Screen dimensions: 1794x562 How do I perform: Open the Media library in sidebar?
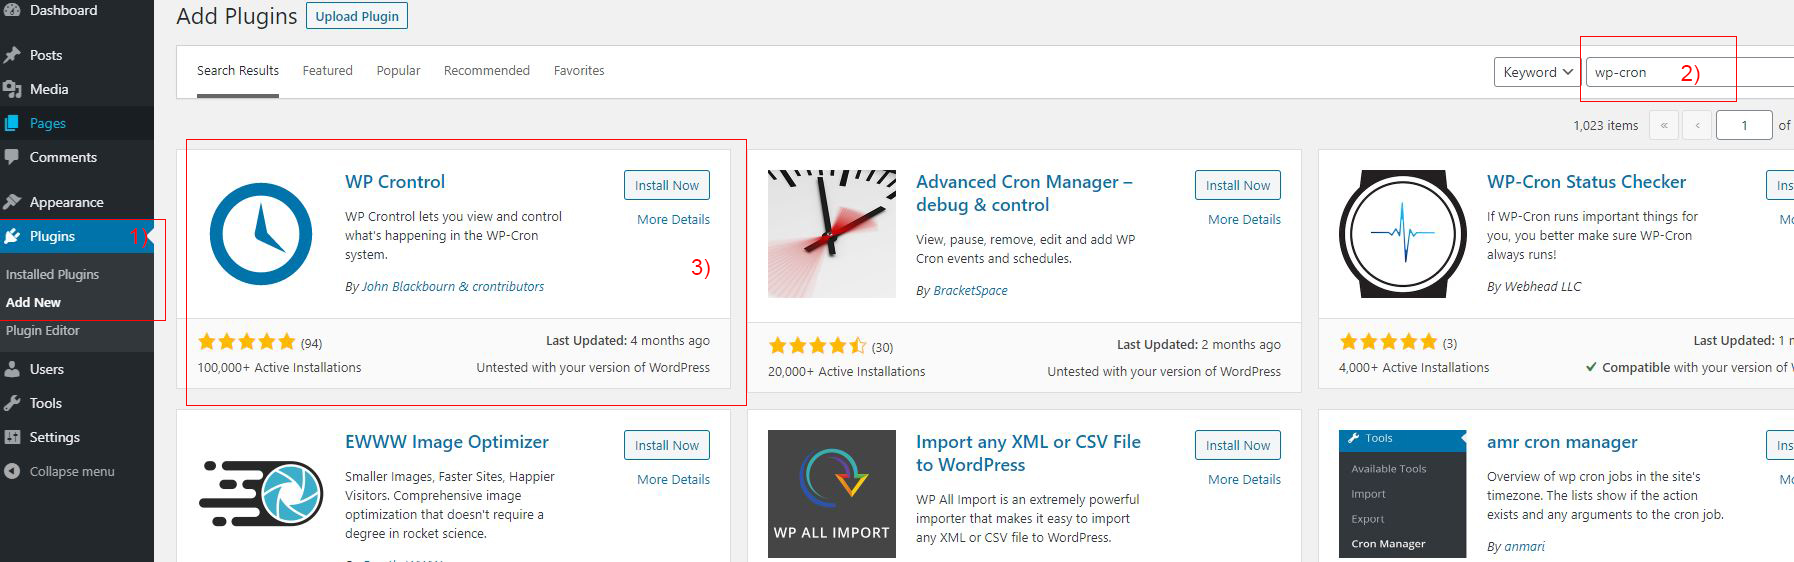click(x=49, y=89)
